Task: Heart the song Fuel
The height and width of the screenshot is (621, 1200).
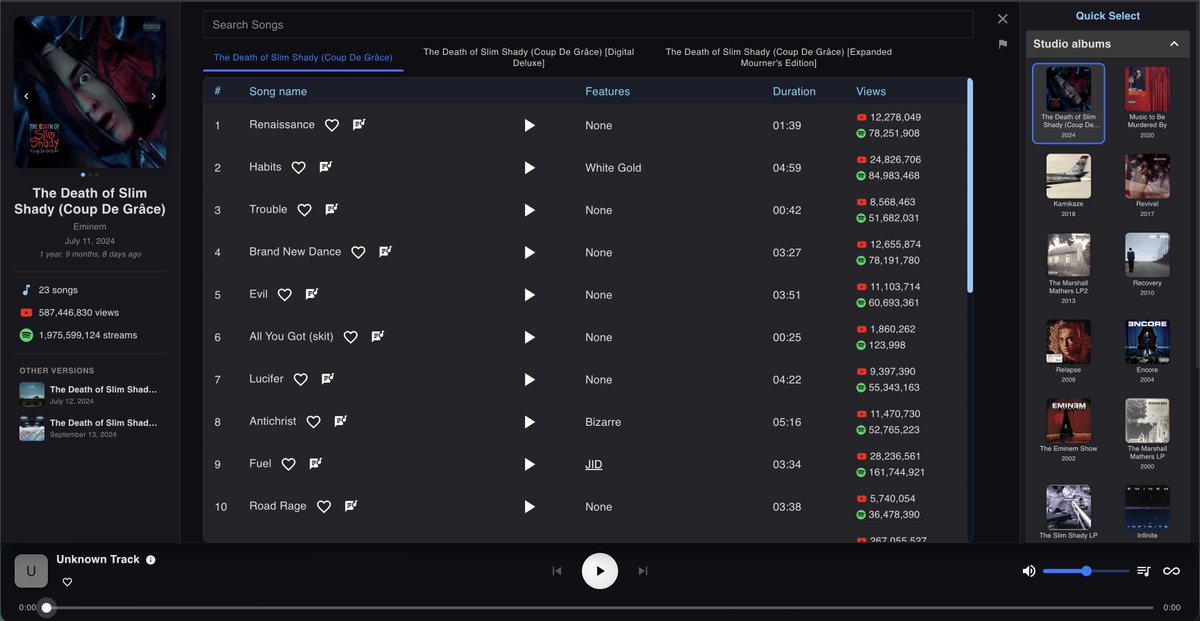Action: point(288,465)
